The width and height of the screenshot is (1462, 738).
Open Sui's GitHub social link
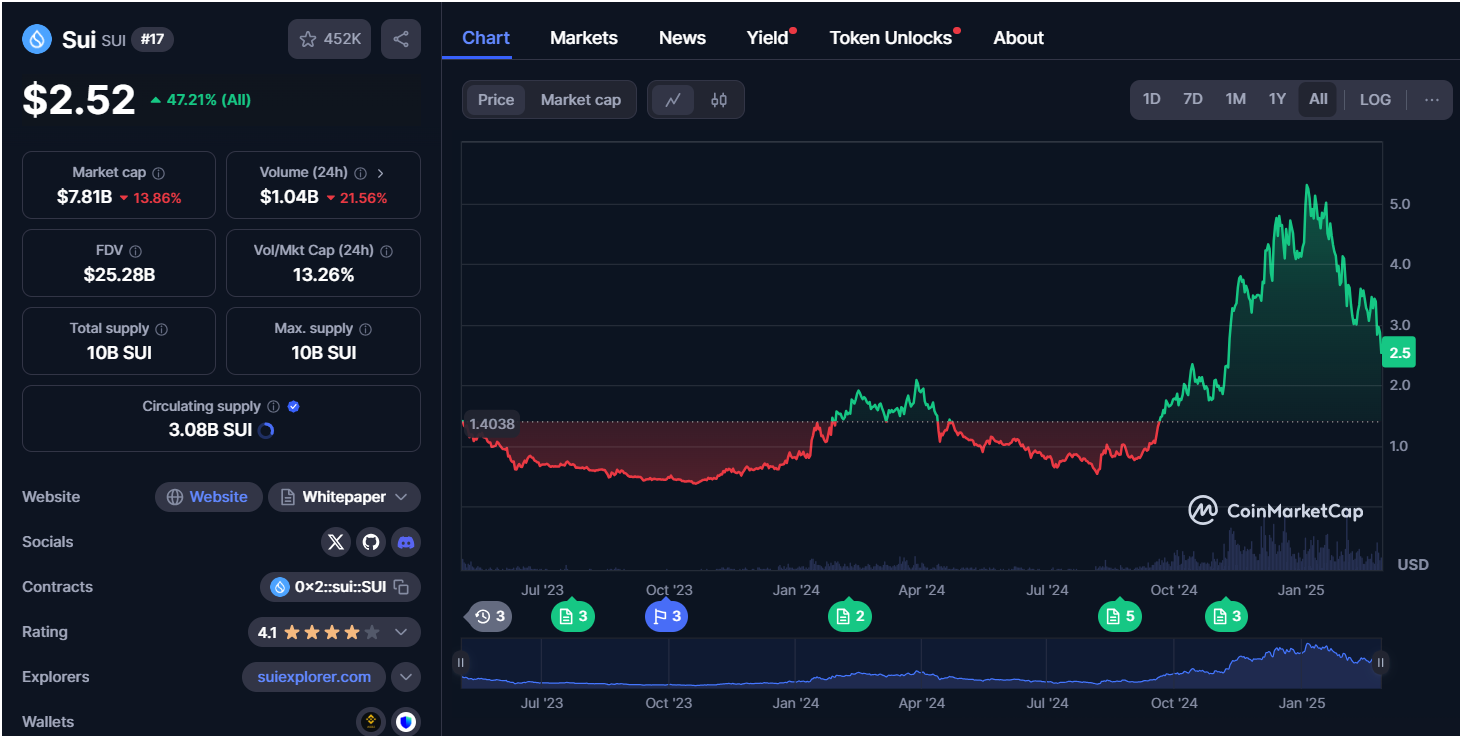click(x=371, y=542)
